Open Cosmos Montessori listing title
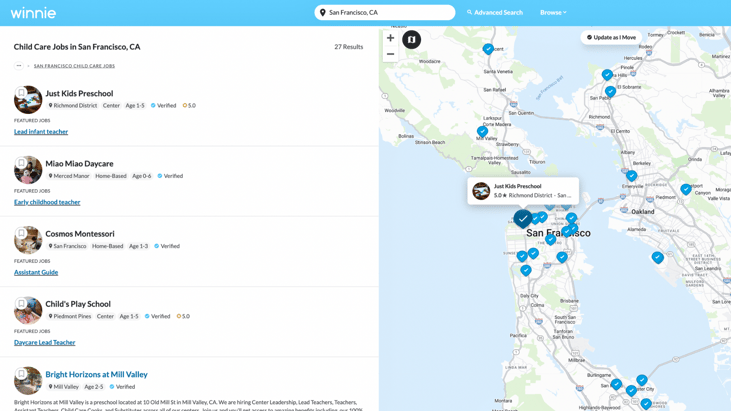 click(x=80, y=233)
